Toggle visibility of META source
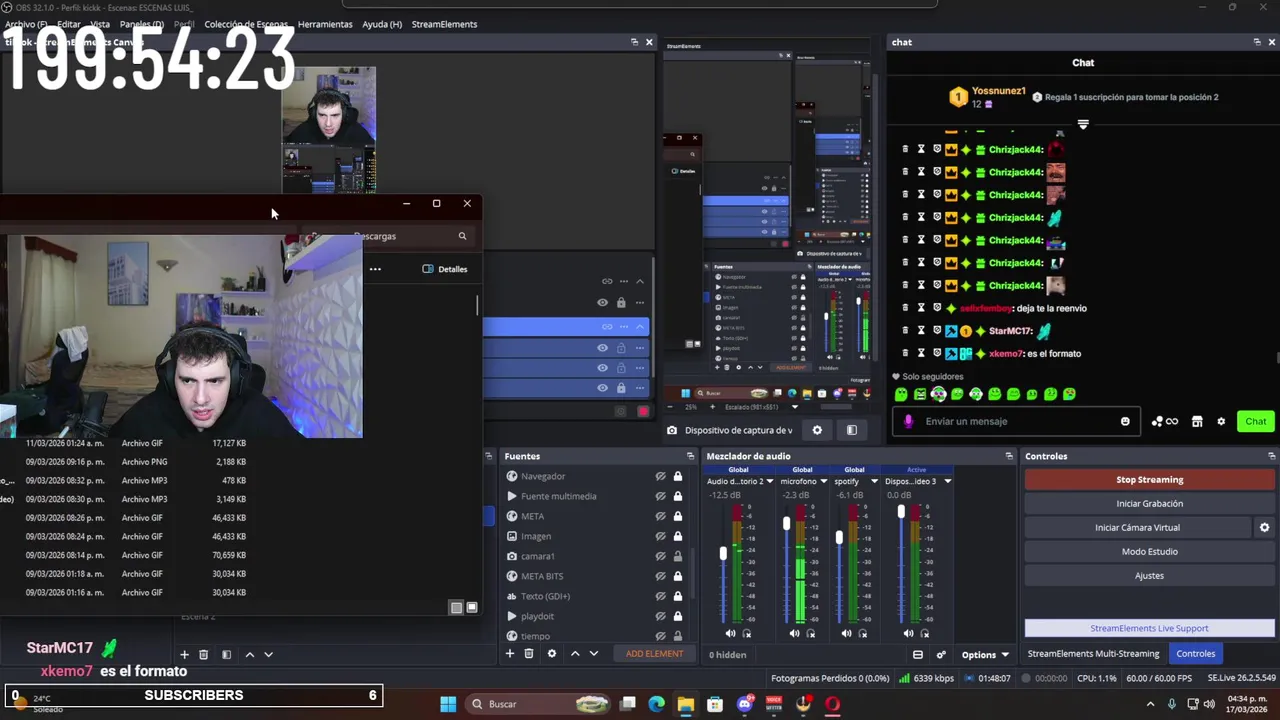 [660, 516]
